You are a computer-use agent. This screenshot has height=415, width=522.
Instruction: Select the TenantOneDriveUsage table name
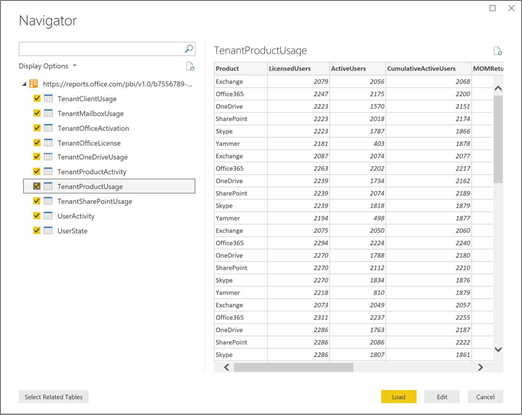92,157
